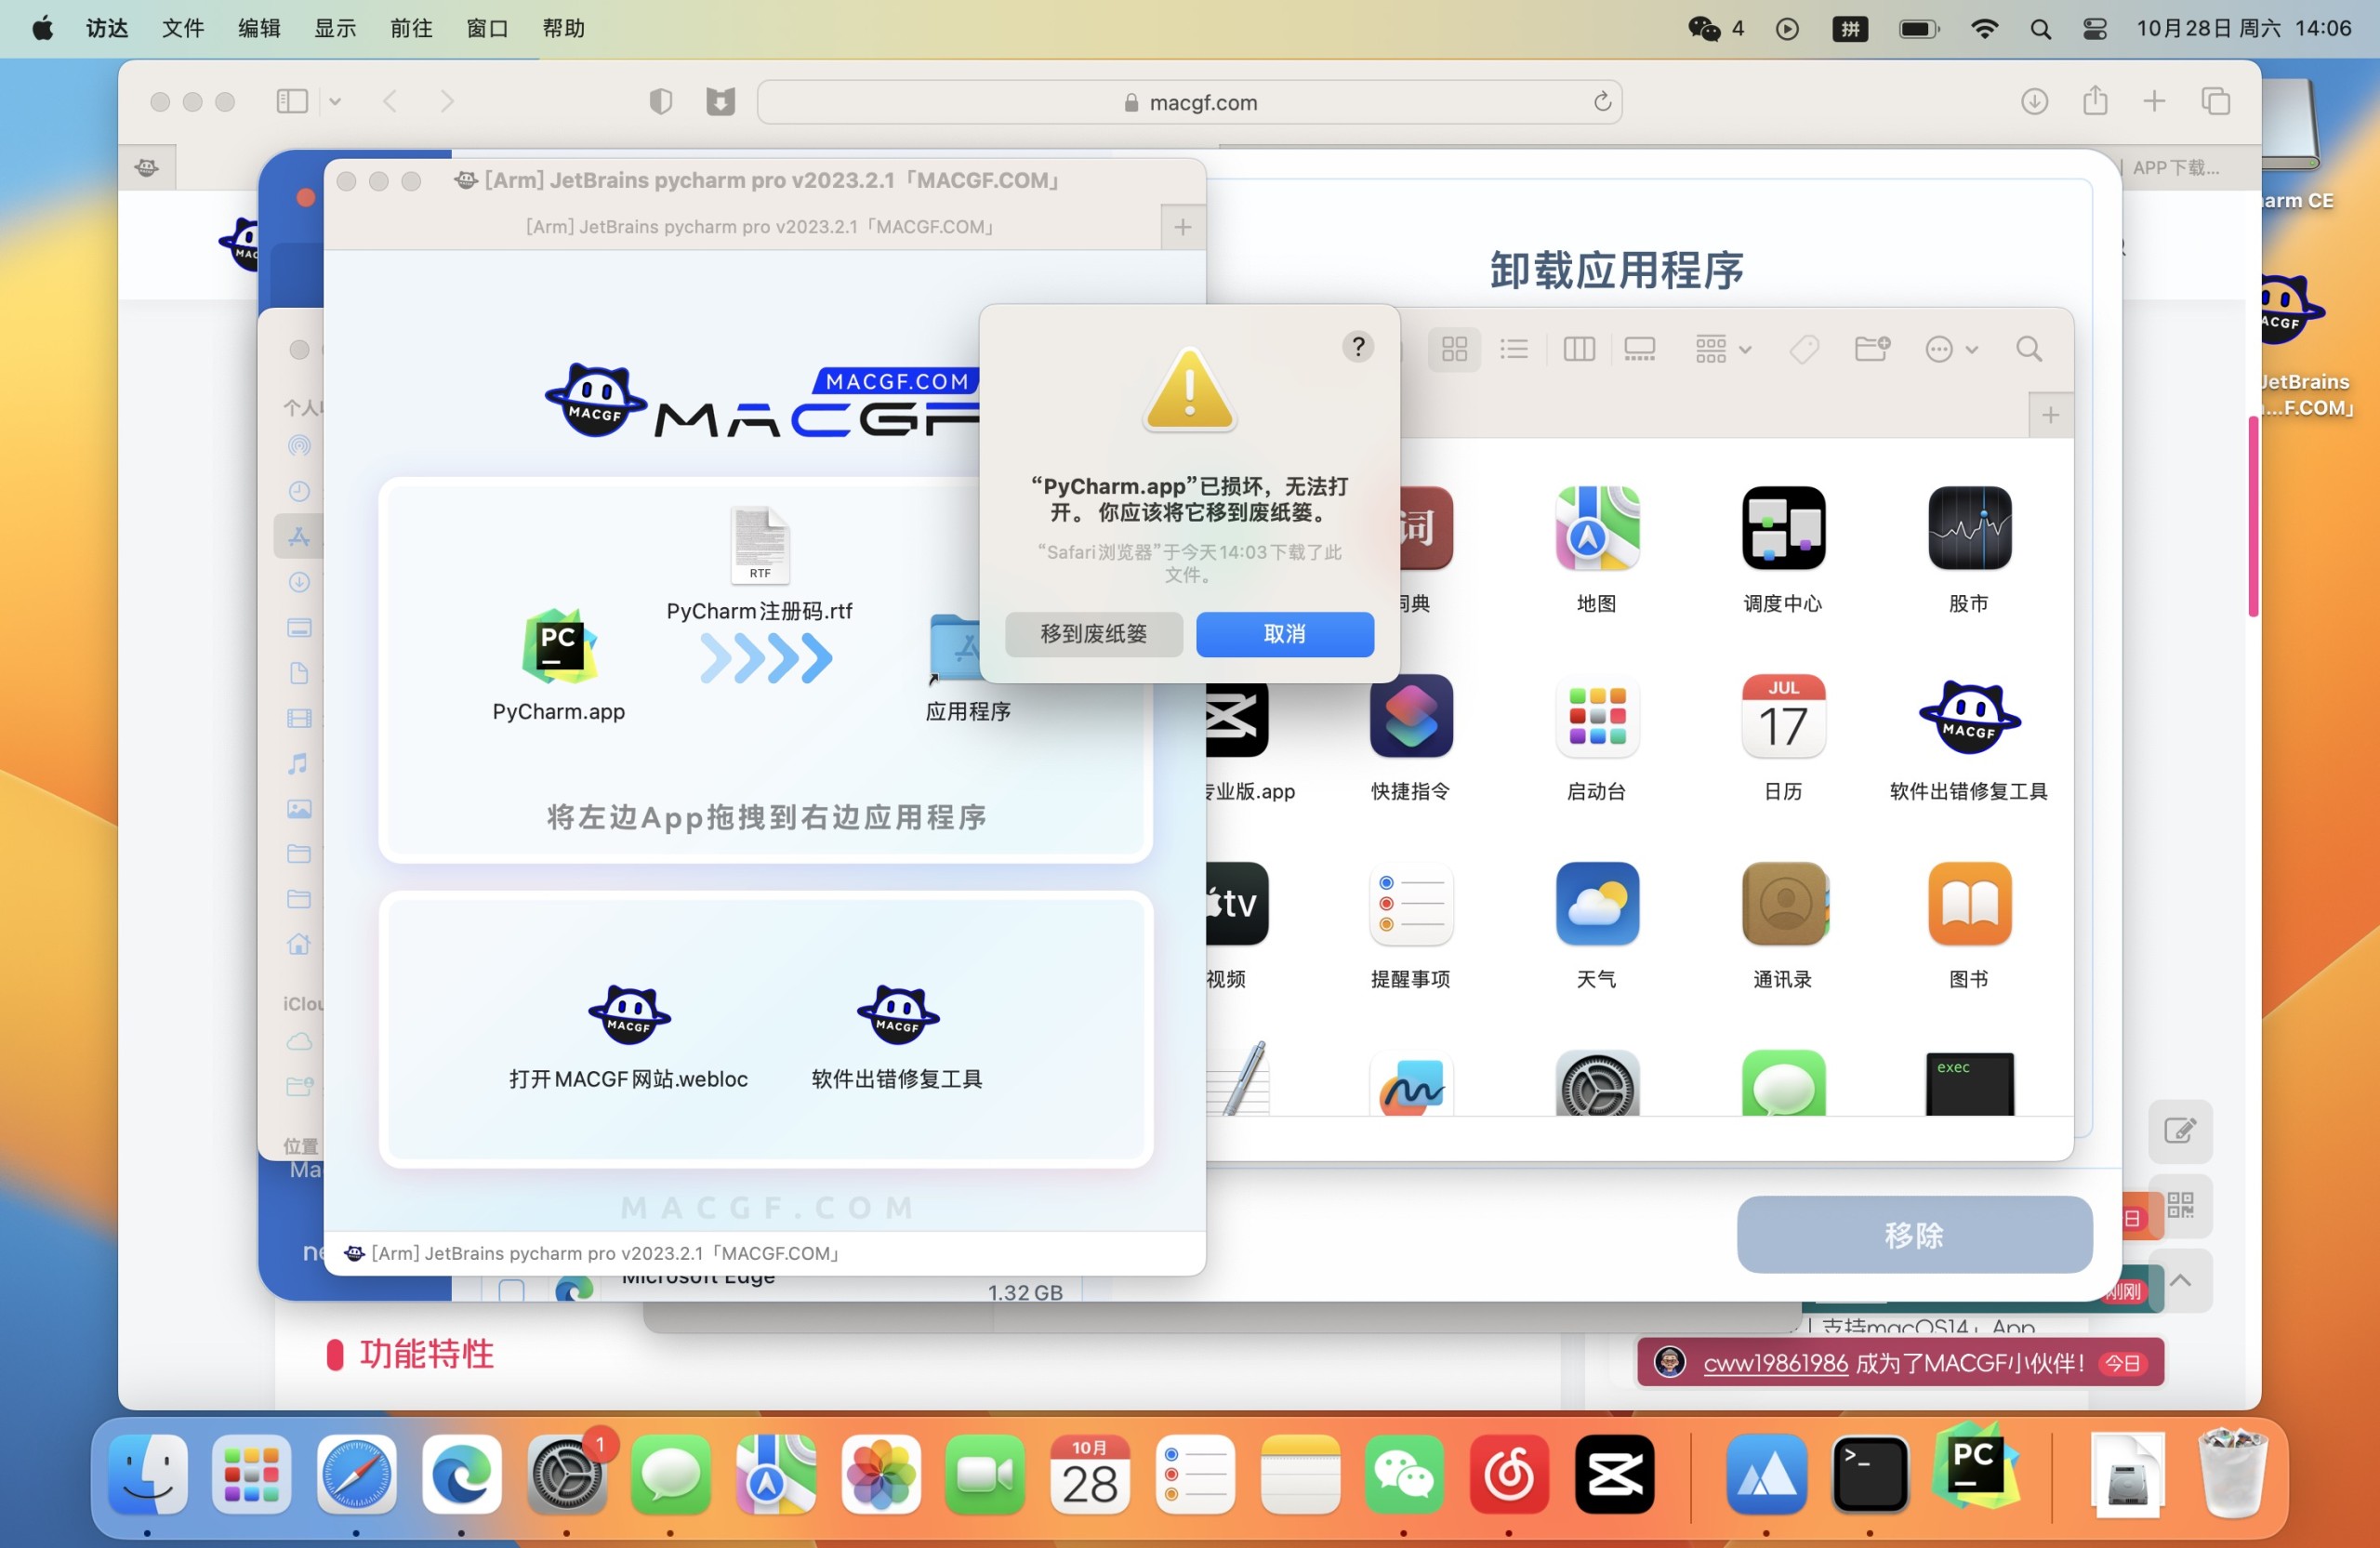
Task: Click the tags icon in the uninstaller toolbar
Action: pyautogui.click(x=1803, y=349)
